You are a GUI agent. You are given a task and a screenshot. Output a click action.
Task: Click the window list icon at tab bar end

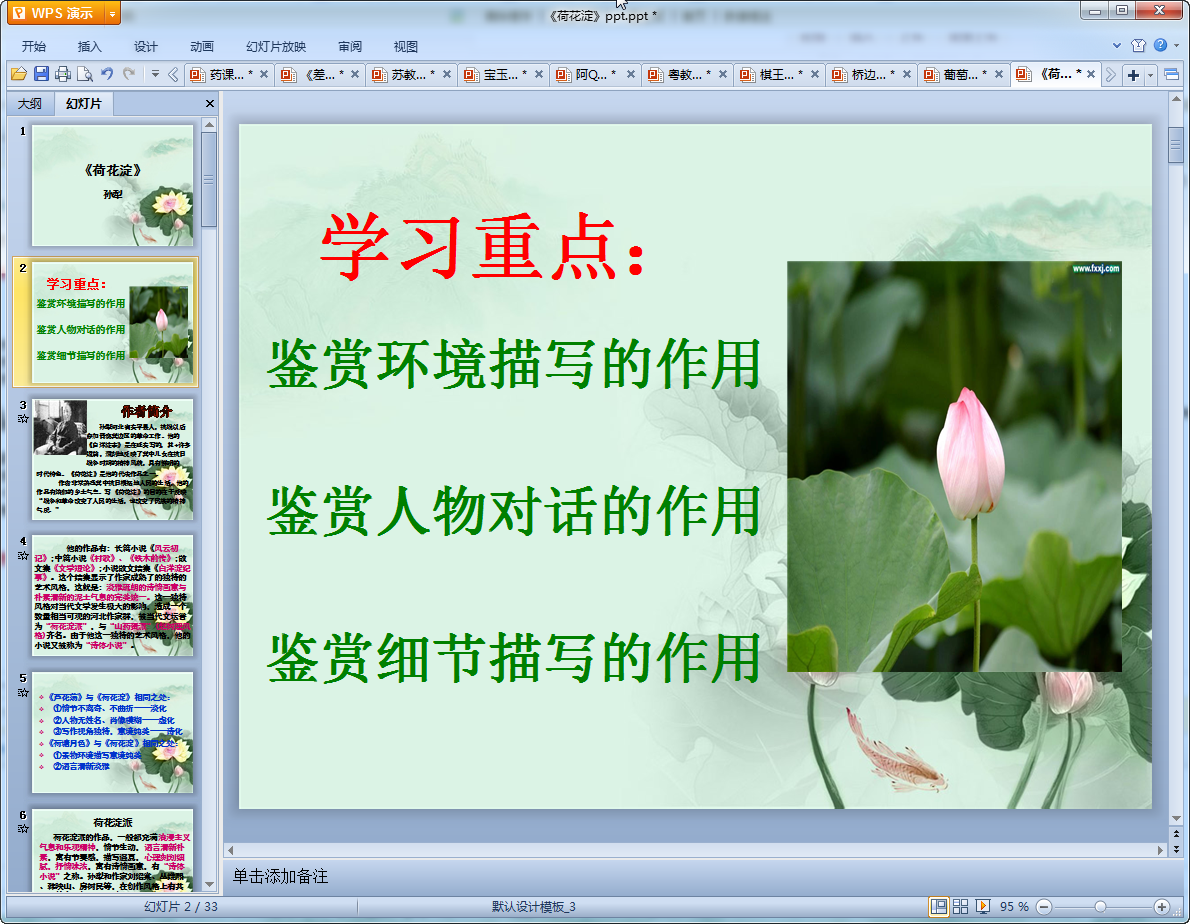point(1171,74)
